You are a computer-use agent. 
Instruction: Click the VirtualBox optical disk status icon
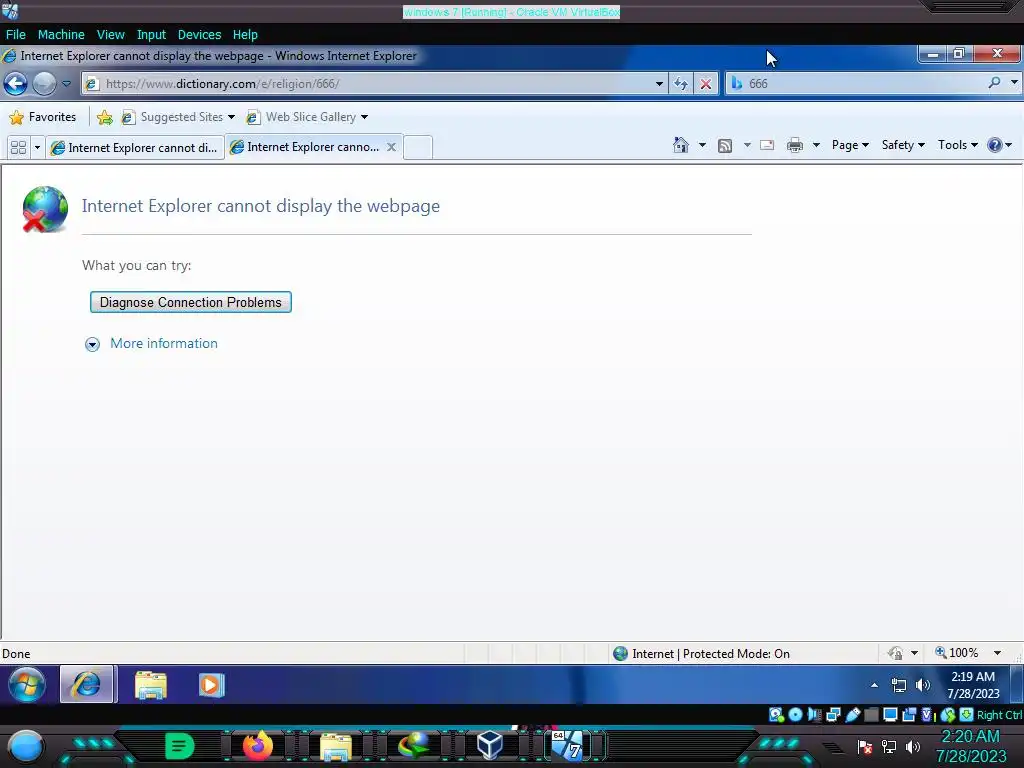pyautogui.click(x=795, y=714)
